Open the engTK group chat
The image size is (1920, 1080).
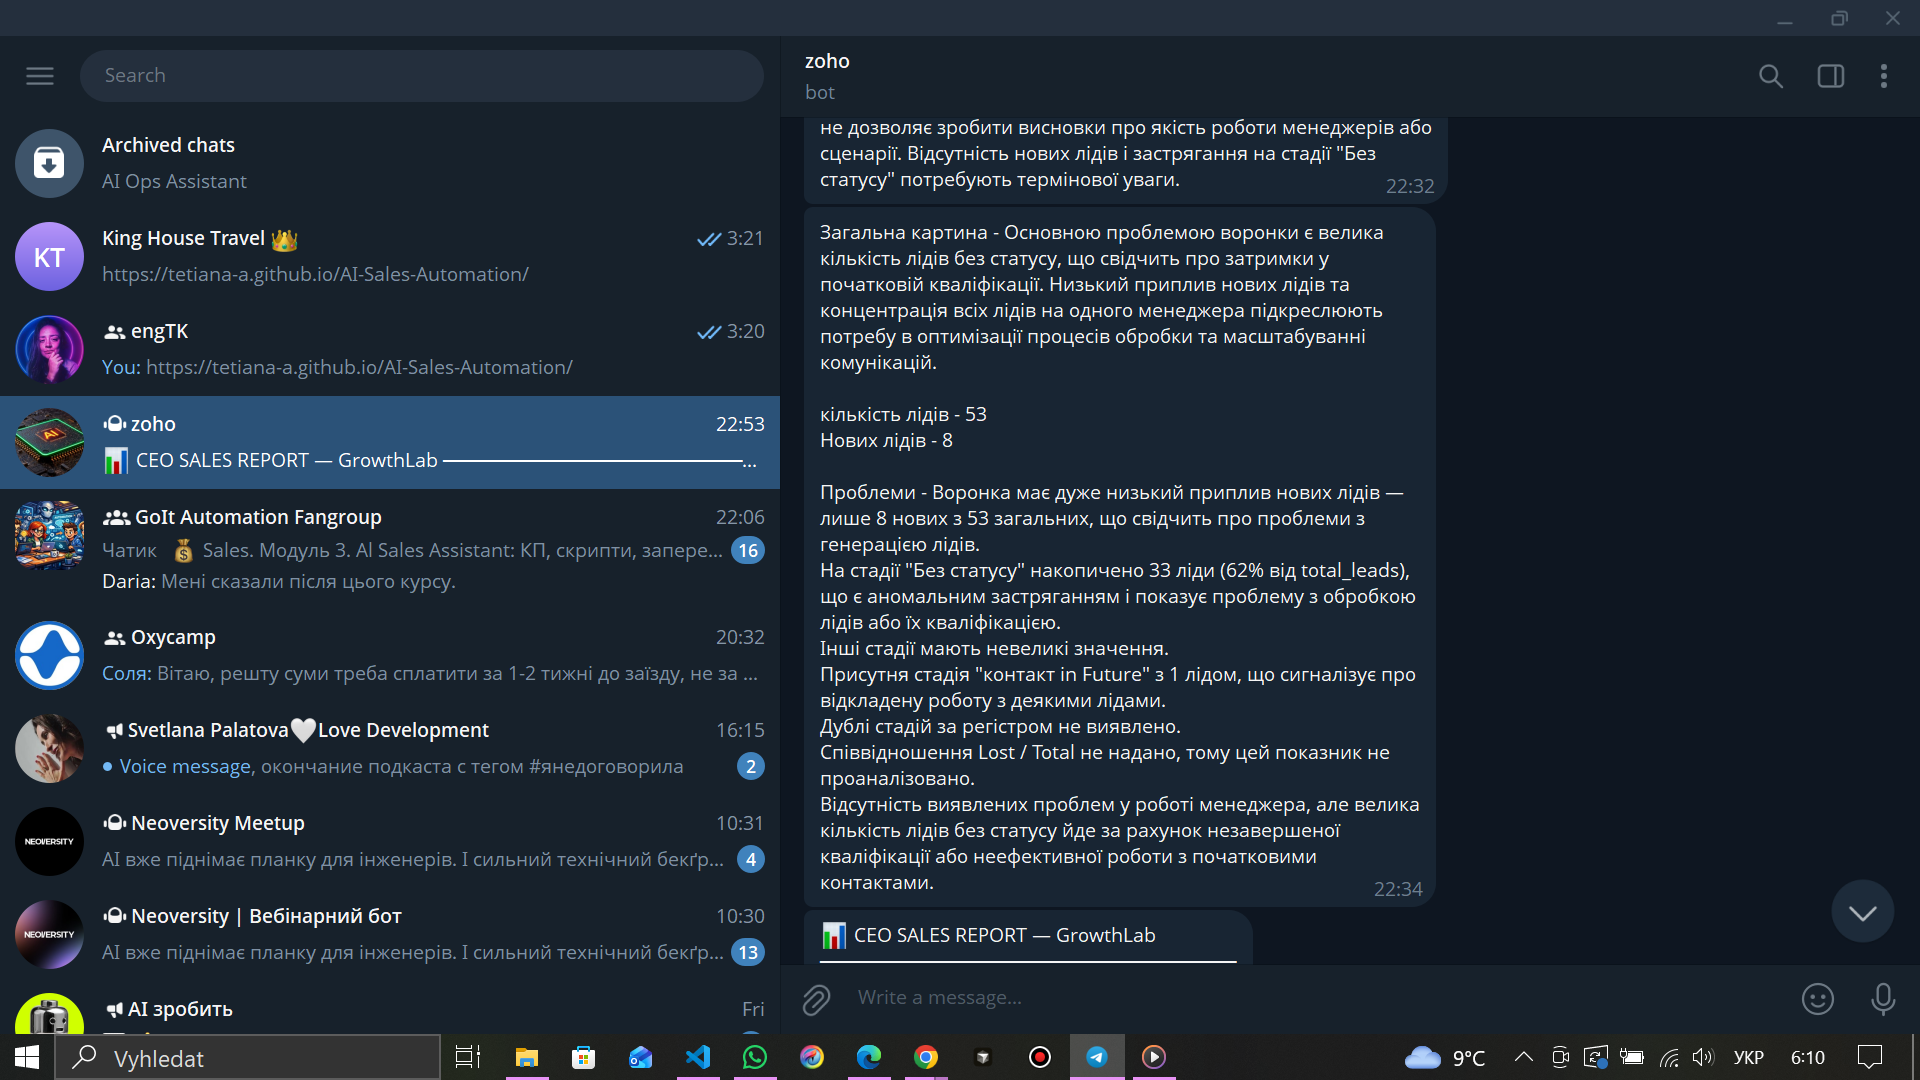390,349
